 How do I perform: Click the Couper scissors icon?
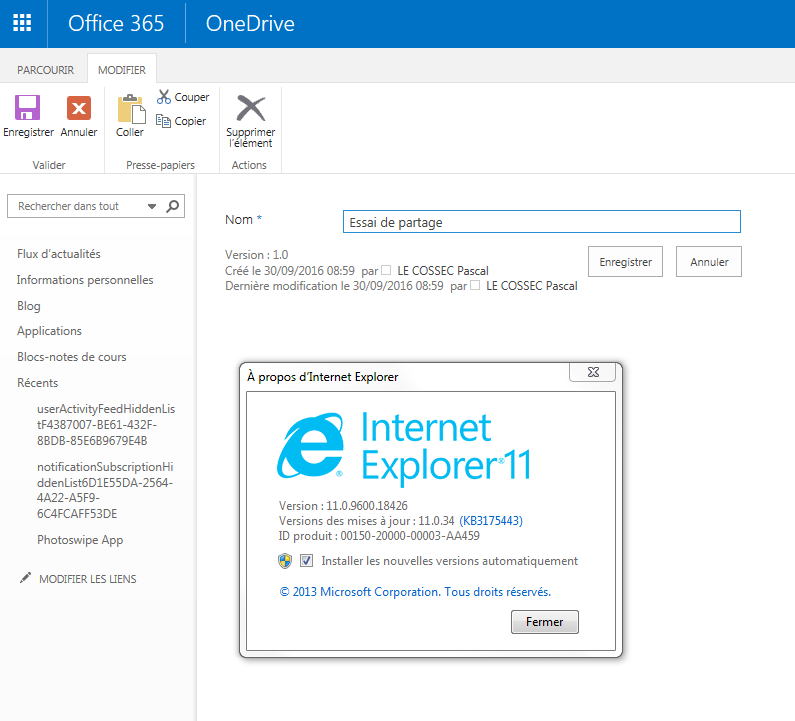[x=164, y=97]
